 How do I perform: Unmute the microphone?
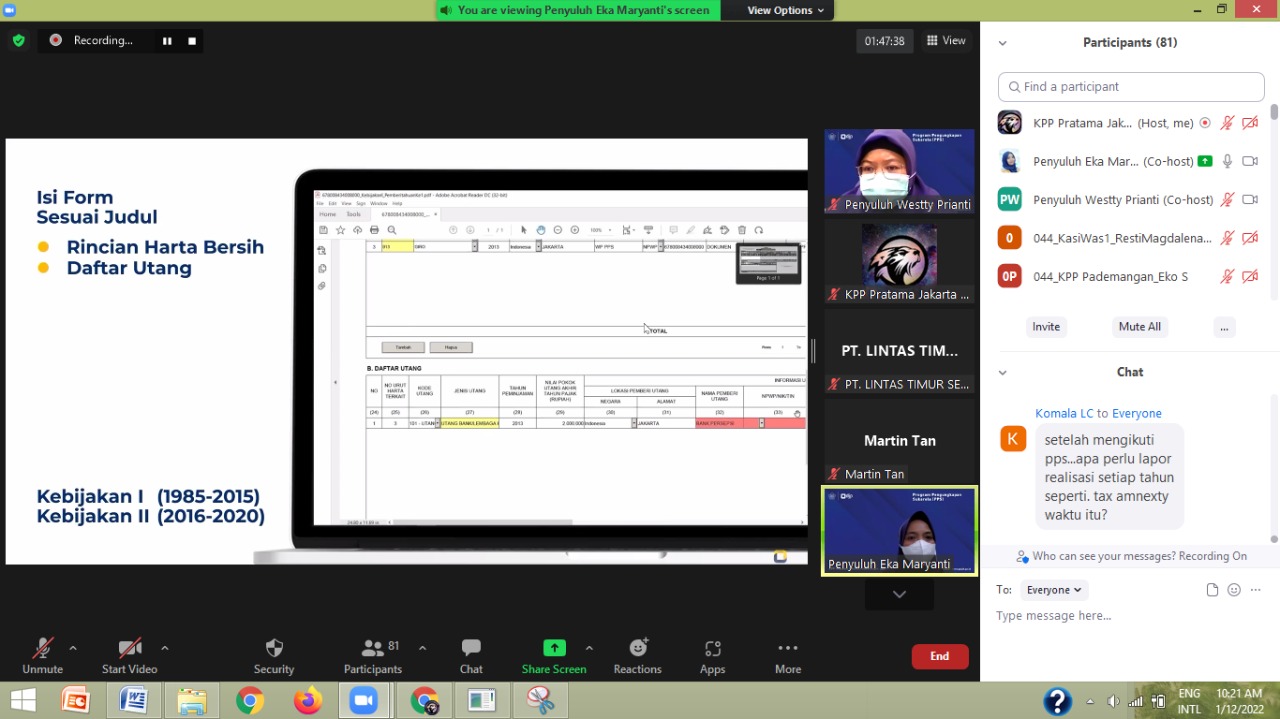[42, 649]
